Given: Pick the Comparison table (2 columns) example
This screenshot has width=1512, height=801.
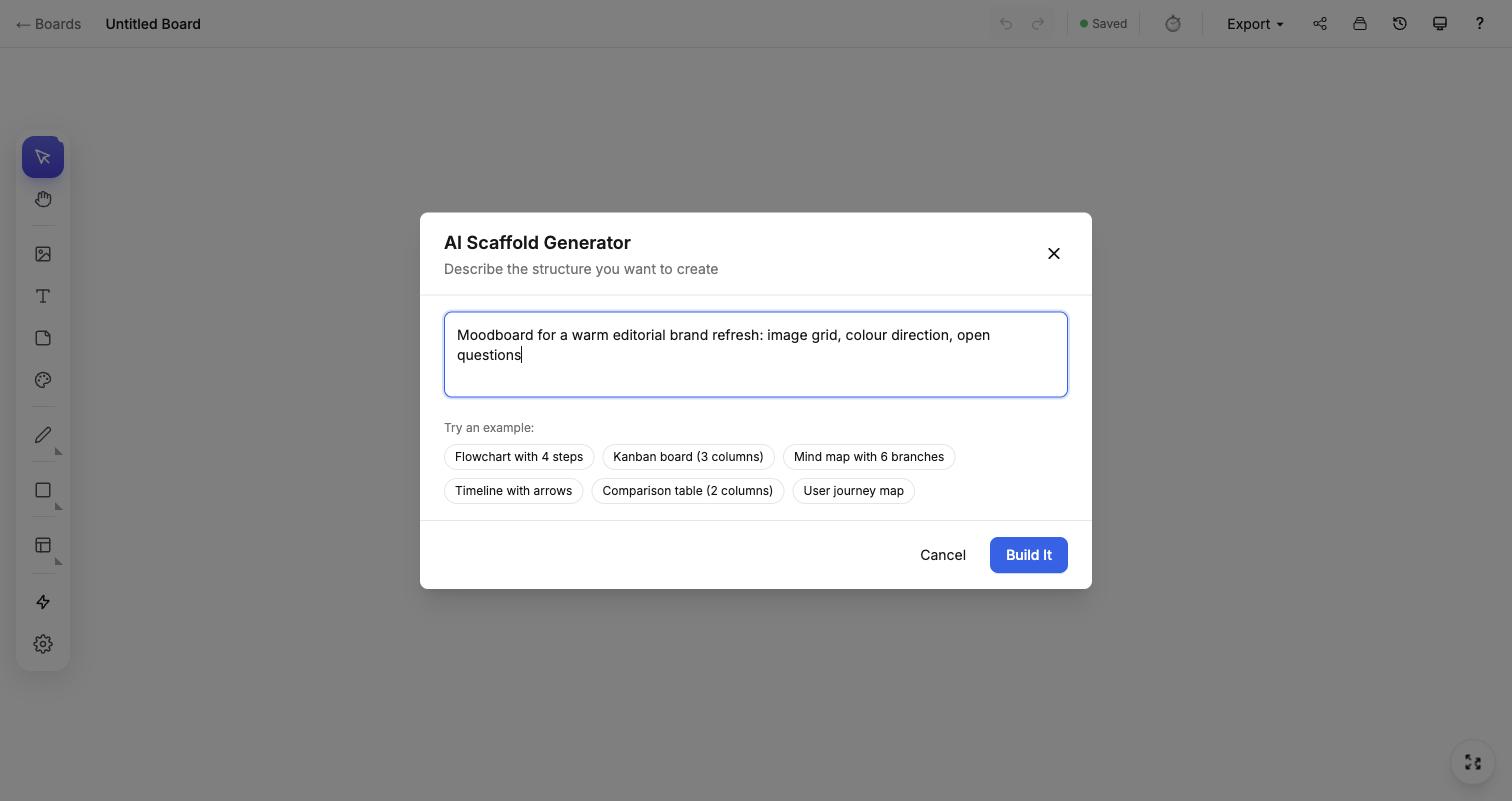Looking at the screenshot, I should 688,491.
